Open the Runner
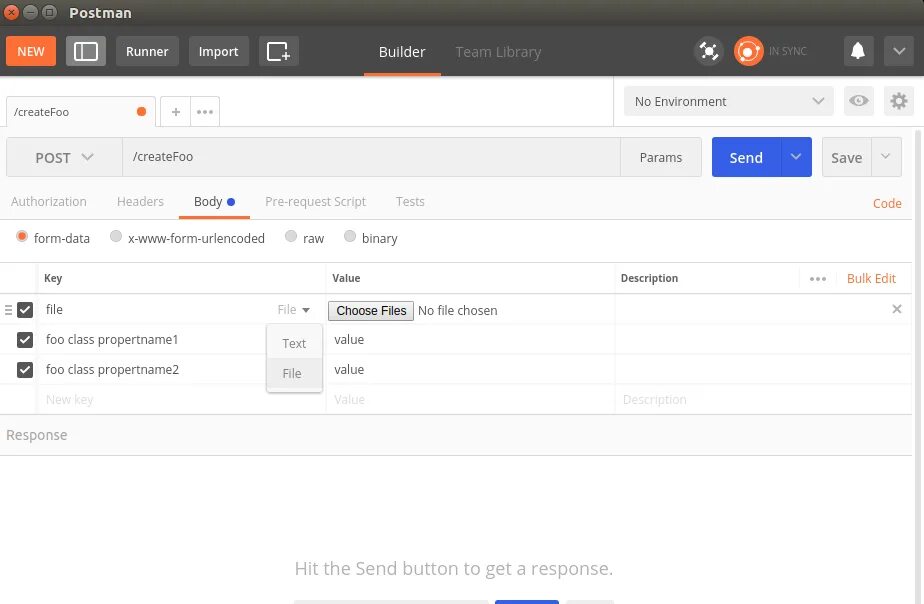 click(147, 51)
